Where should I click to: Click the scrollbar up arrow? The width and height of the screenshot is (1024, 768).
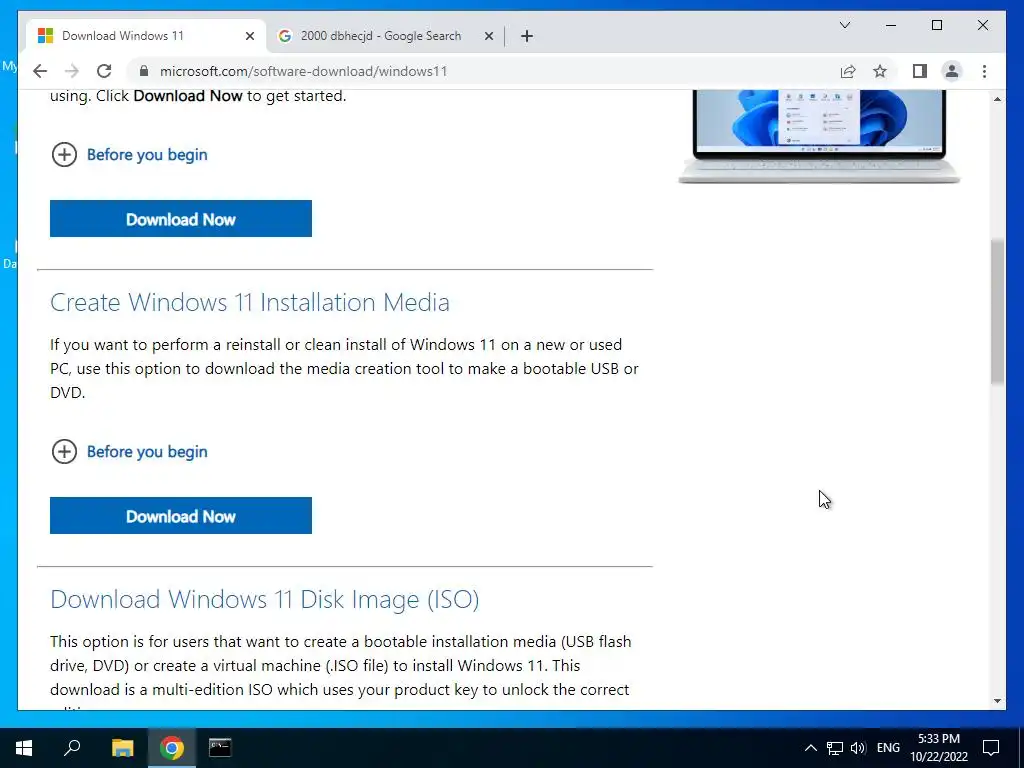tap(997, 99)
